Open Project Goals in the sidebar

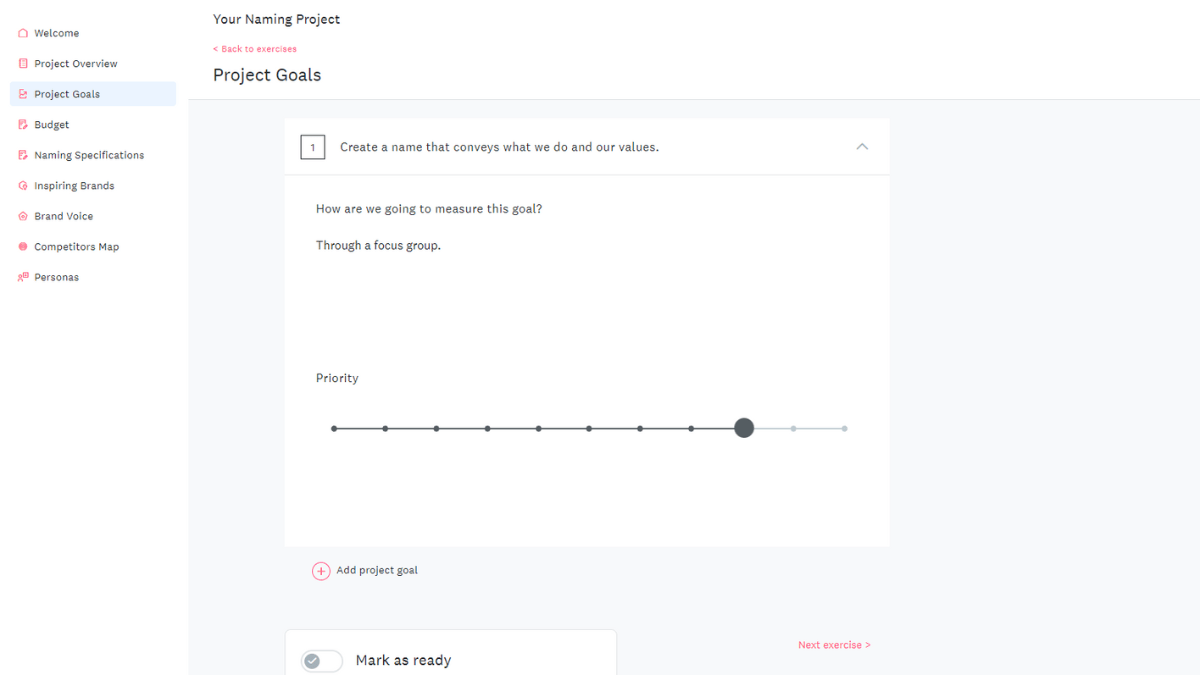tap(67, 94)
